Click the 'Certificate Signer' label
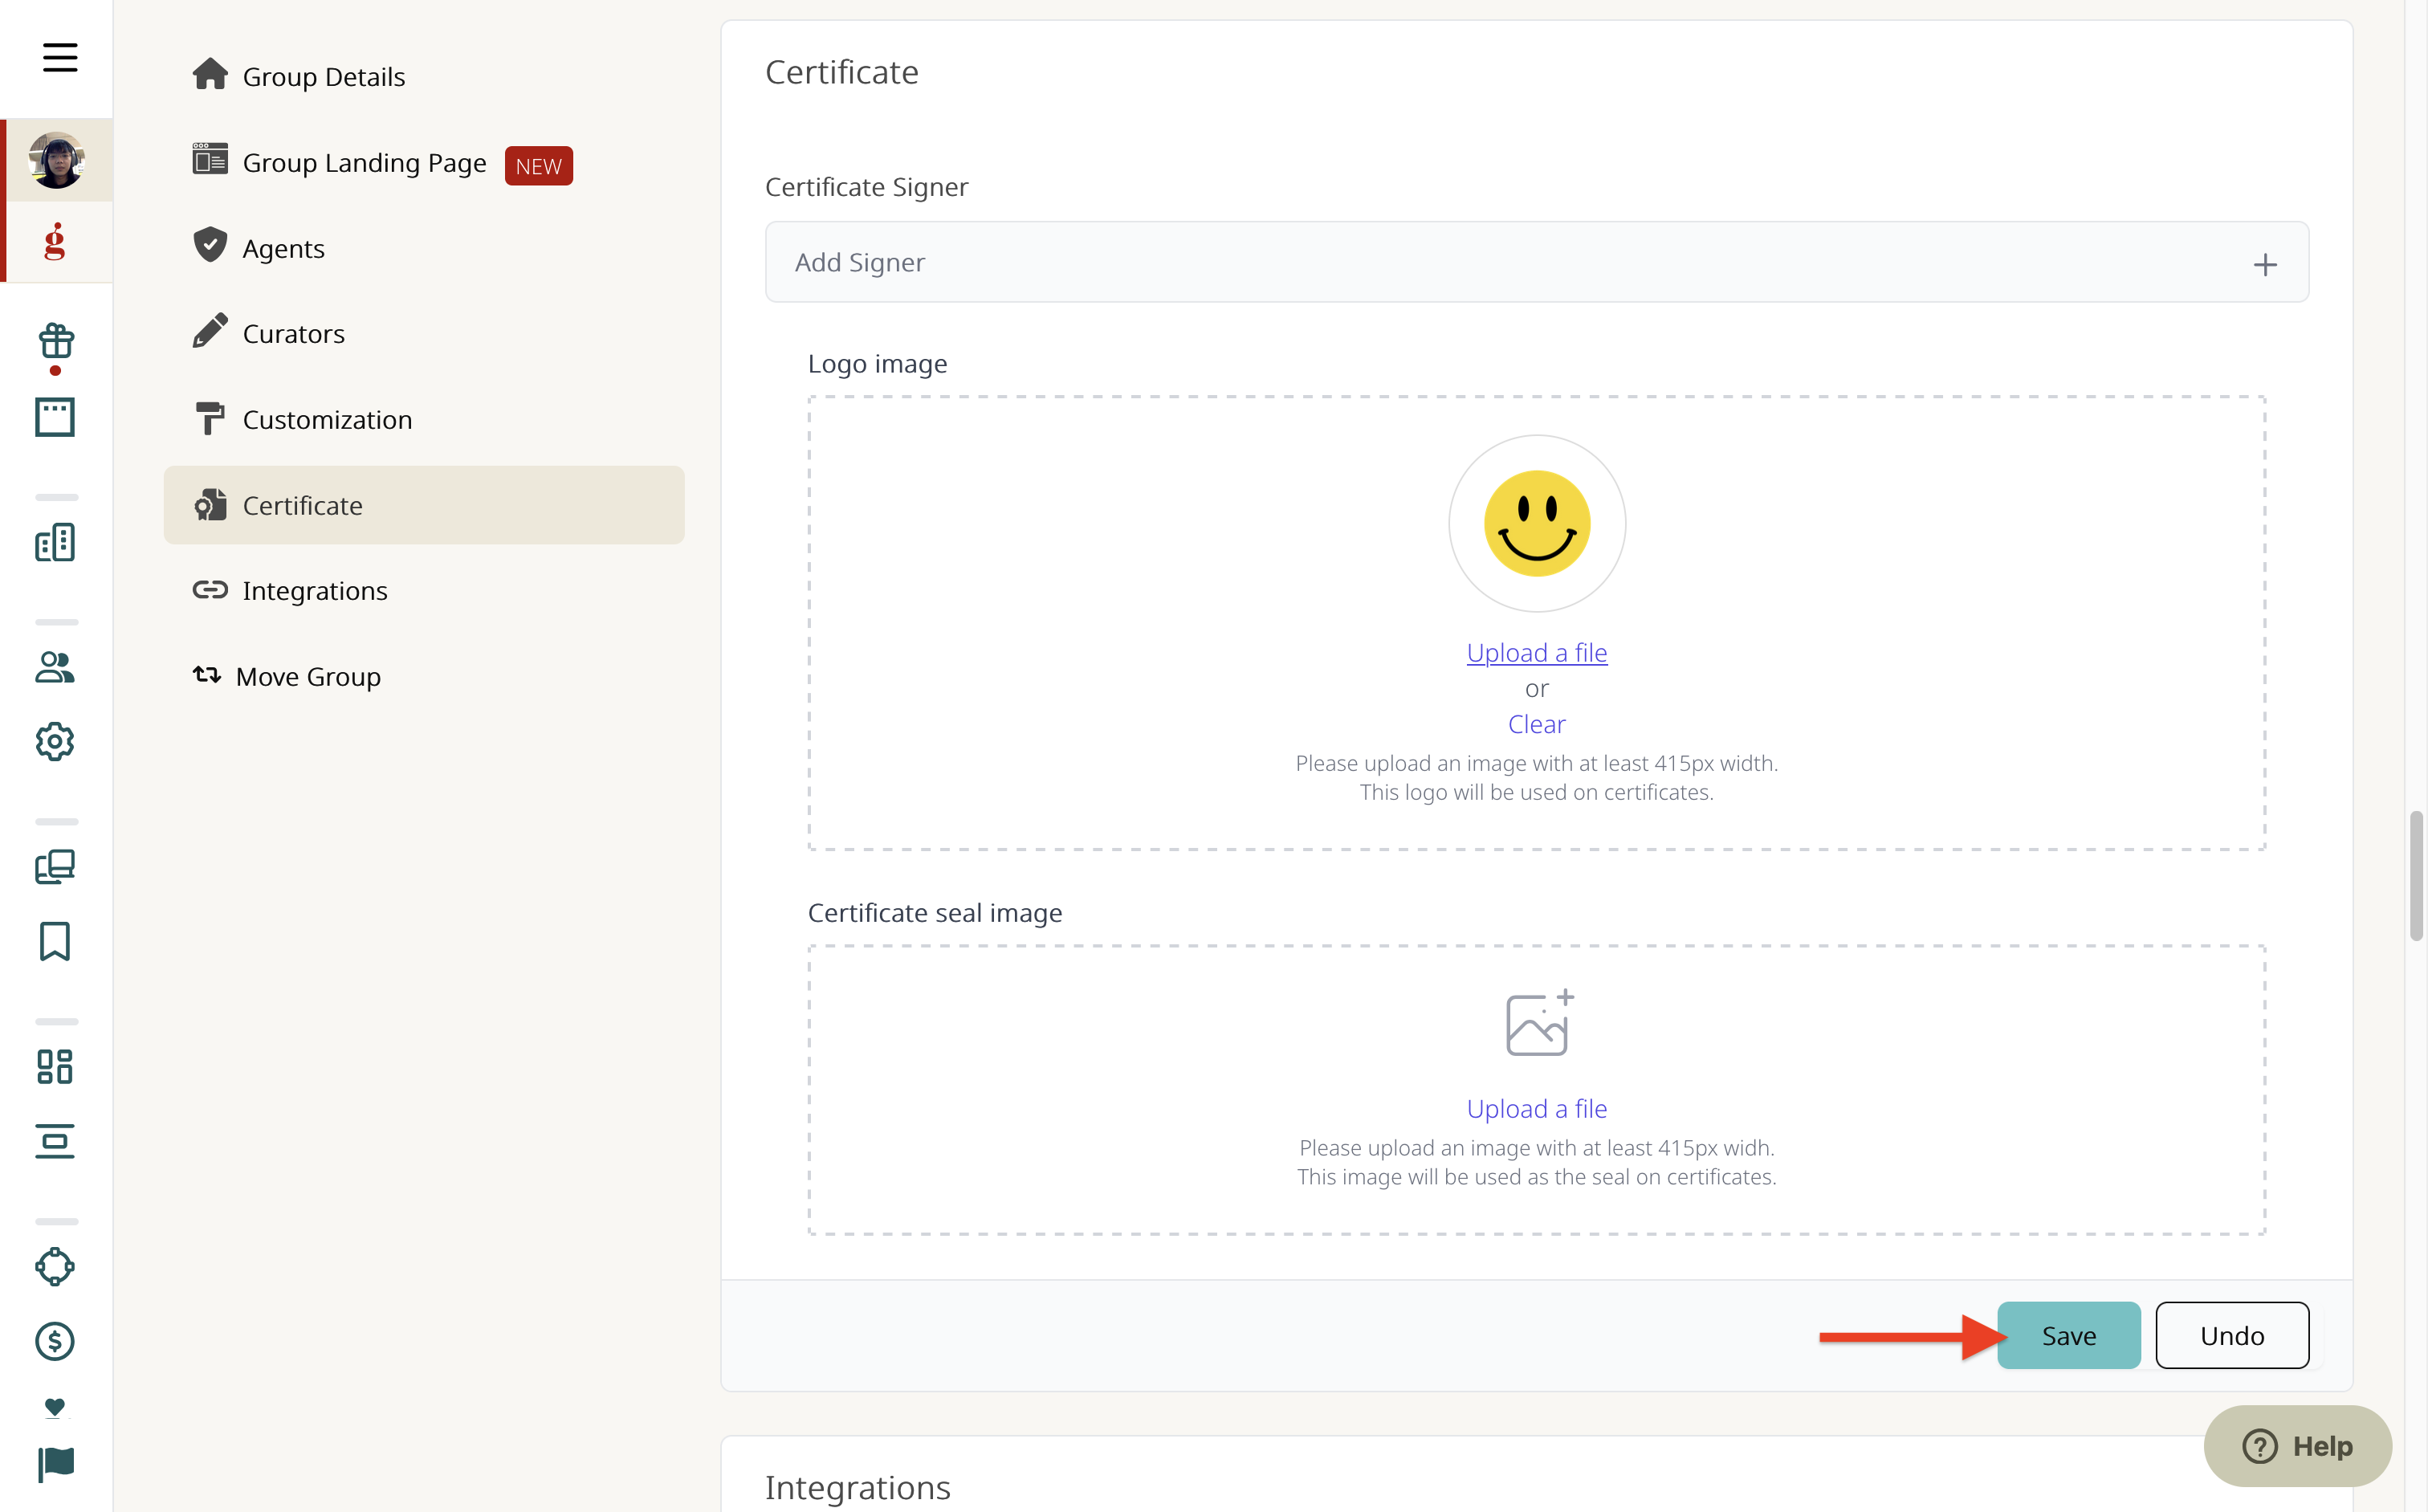Image resolution: width=2428 pixels, height=1512 pixels. tap(866, 187)
